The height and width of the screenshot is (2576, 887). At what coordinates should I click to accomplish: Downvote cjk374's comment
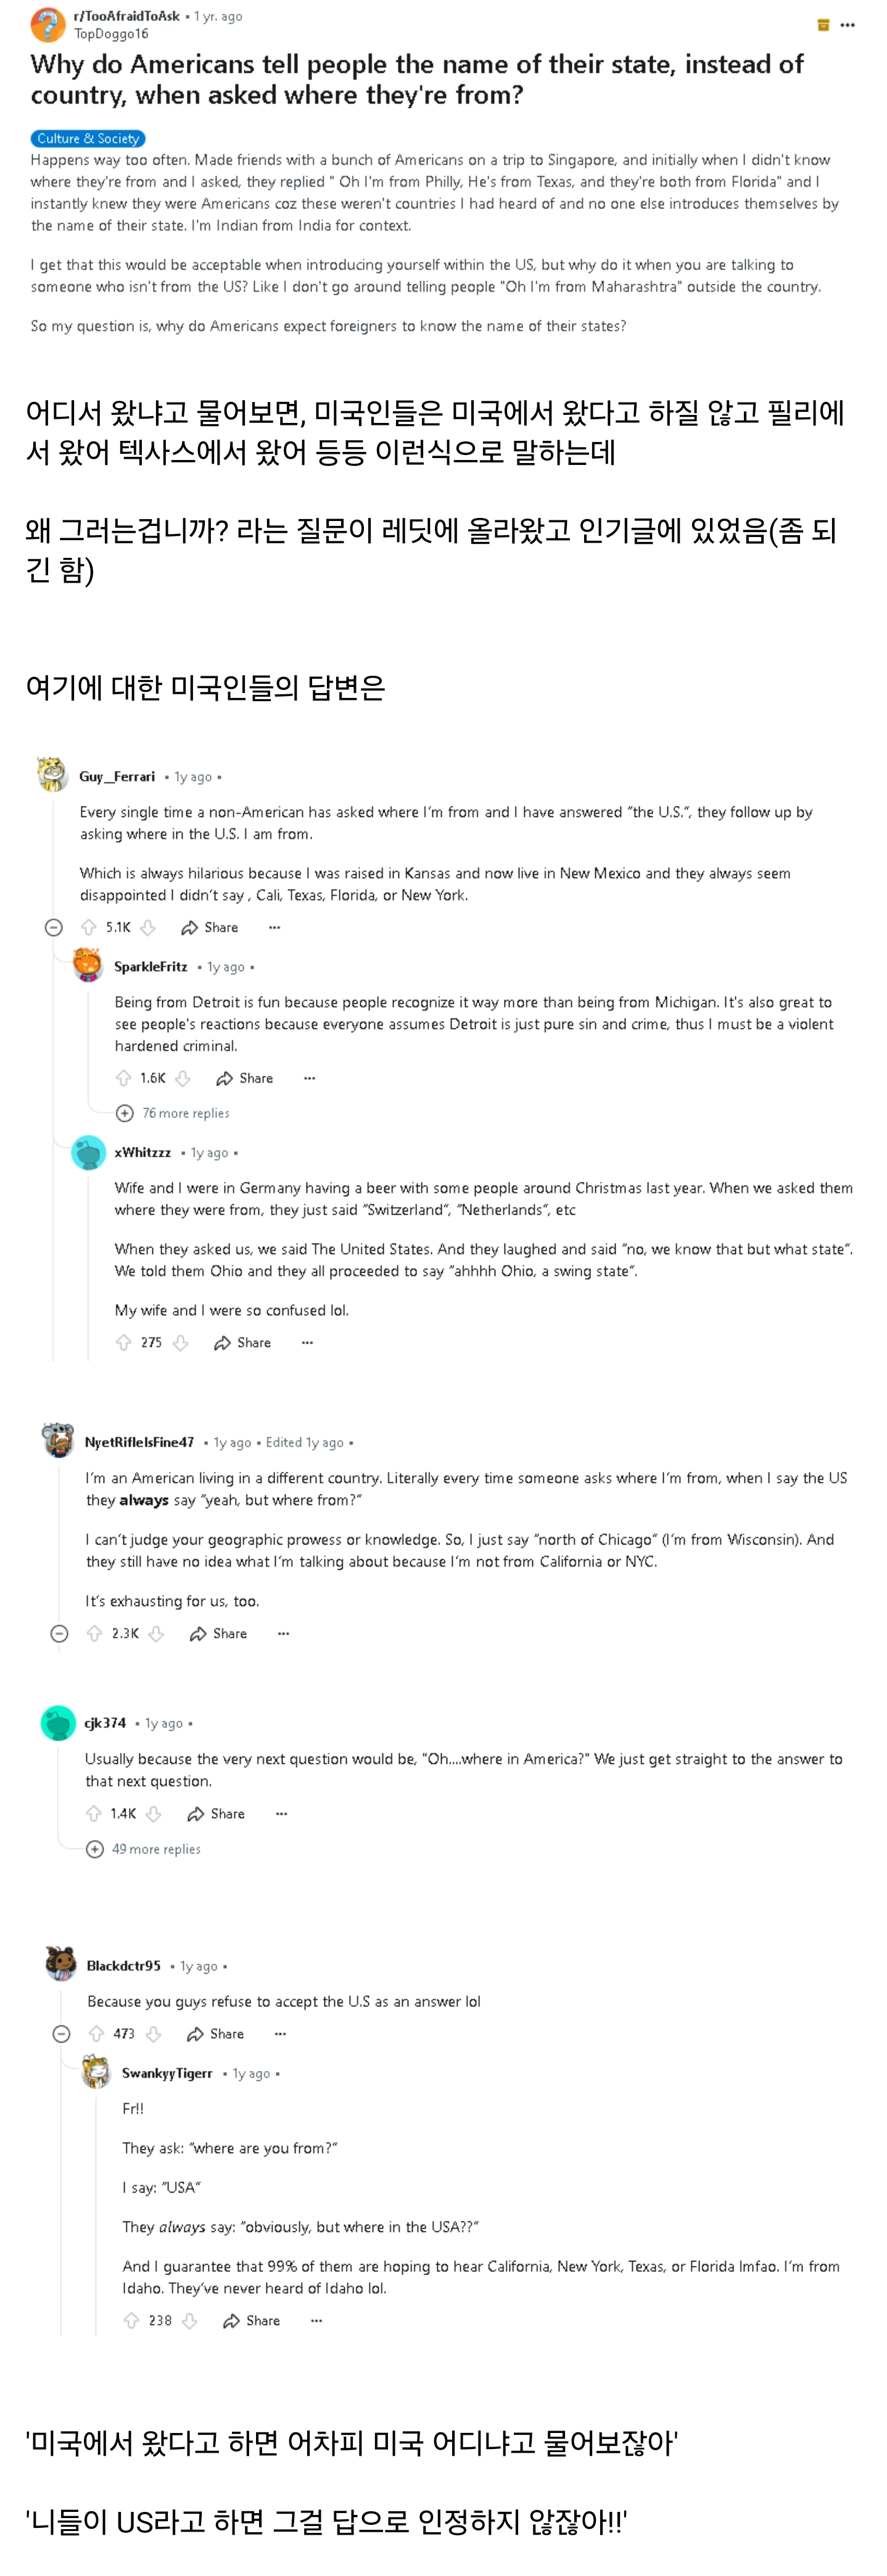click(x=154, y=1813)
